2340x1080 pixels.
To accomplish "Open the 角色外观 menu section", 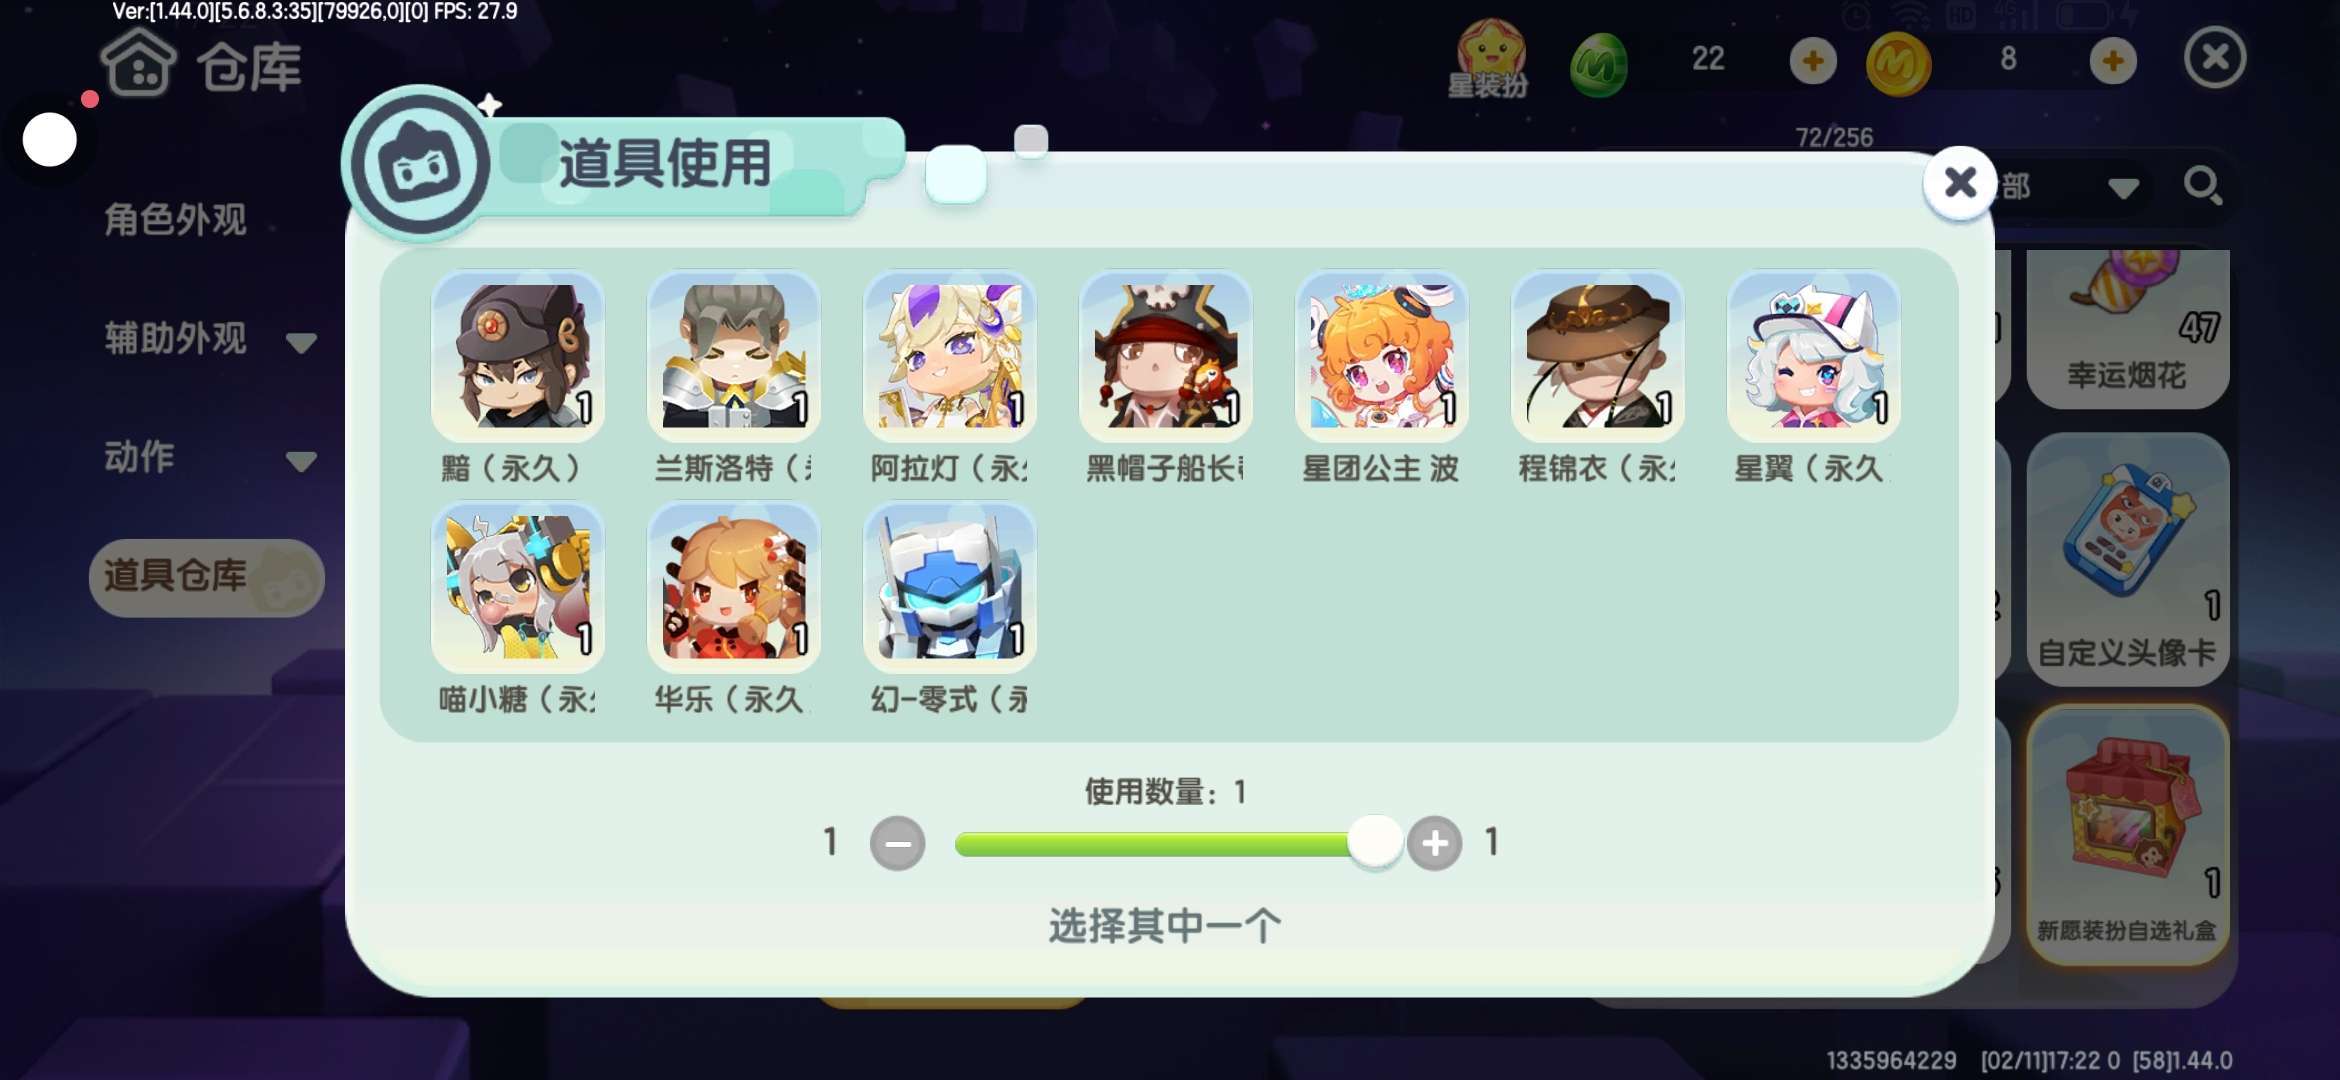I will (175, 220).
